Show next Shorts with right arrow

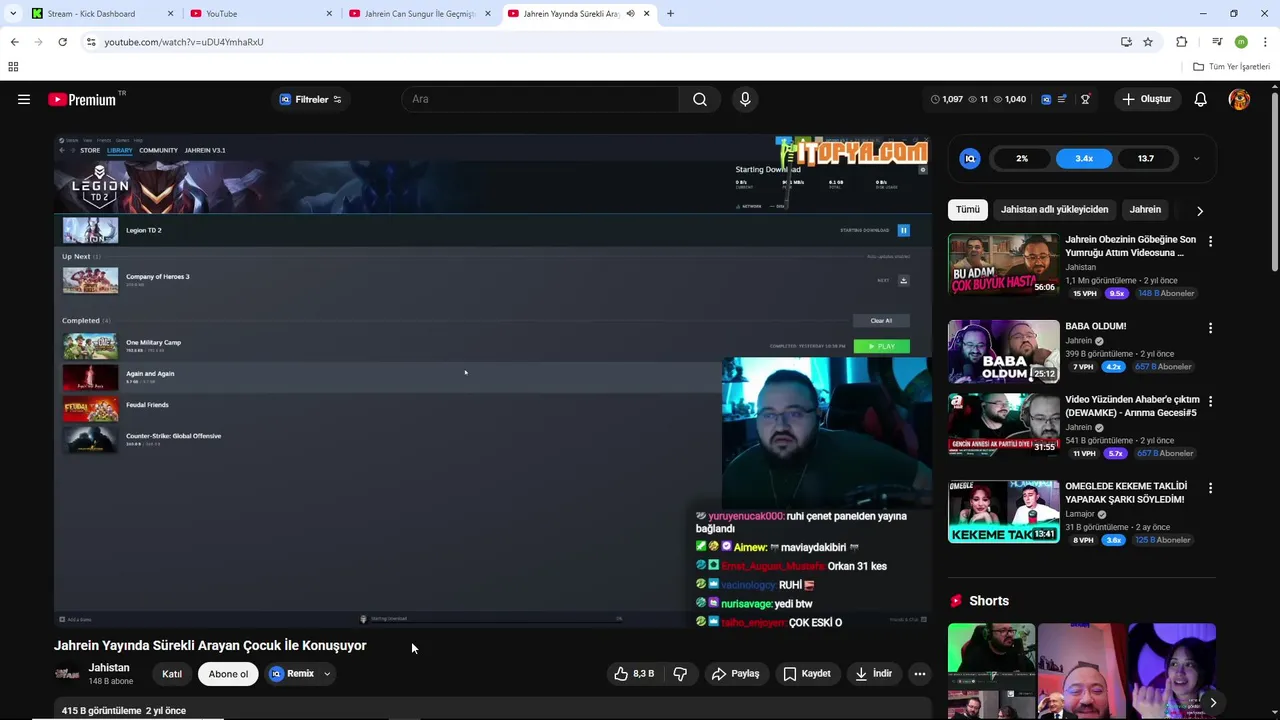(x=1213, y=702)
